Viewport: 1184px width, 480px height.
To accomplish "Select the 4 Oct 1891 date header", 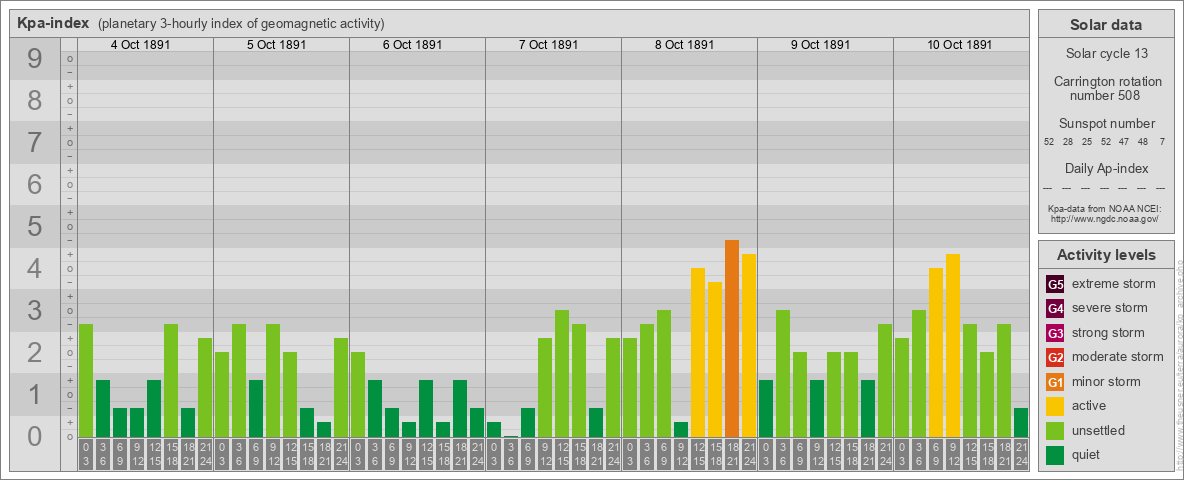I will [140, 45].
